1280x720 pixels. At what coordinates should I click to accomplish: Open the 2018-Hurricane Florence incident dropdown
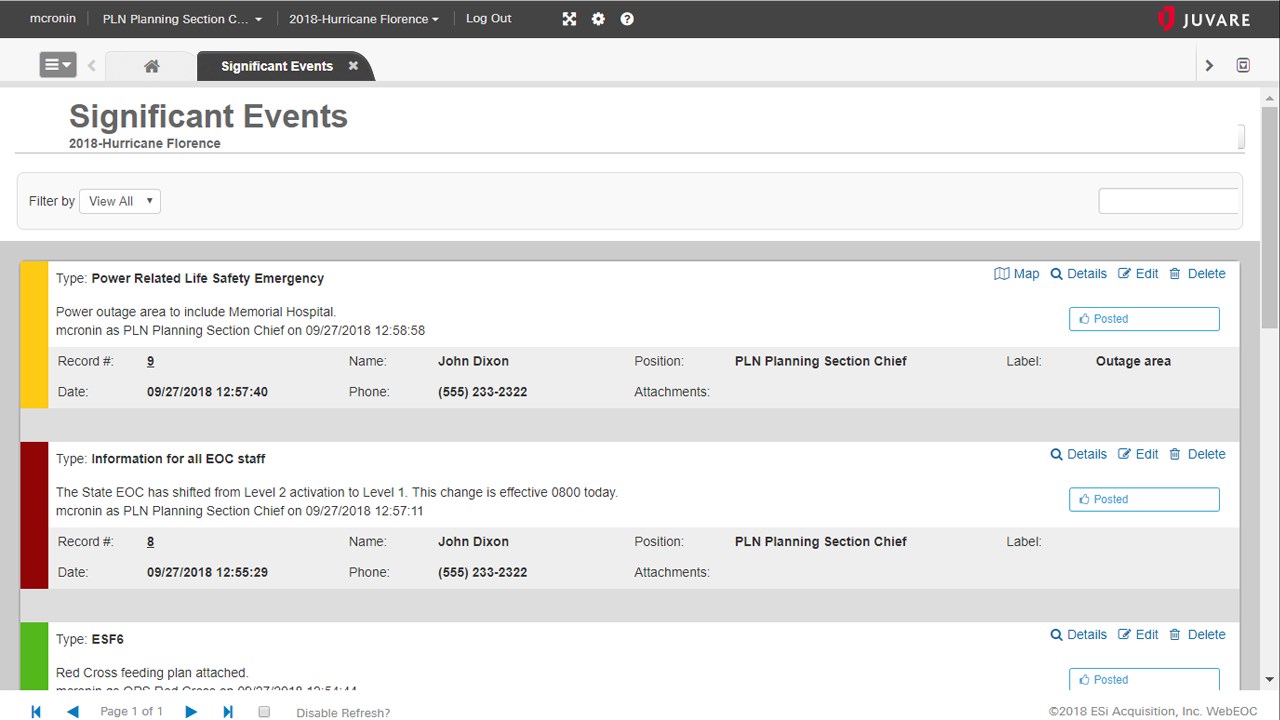(363, 18)
